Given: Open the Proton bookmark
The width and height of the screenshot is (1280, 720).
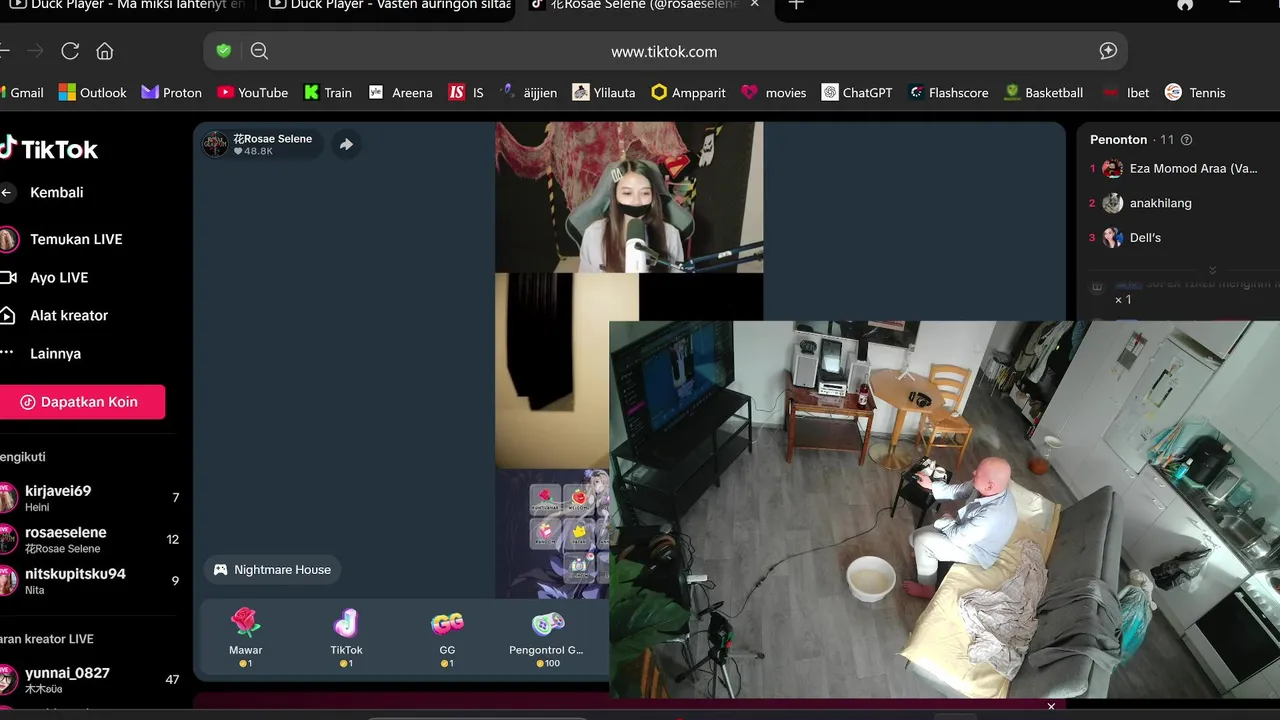Looking at the screenshot, I should point(172,92).
